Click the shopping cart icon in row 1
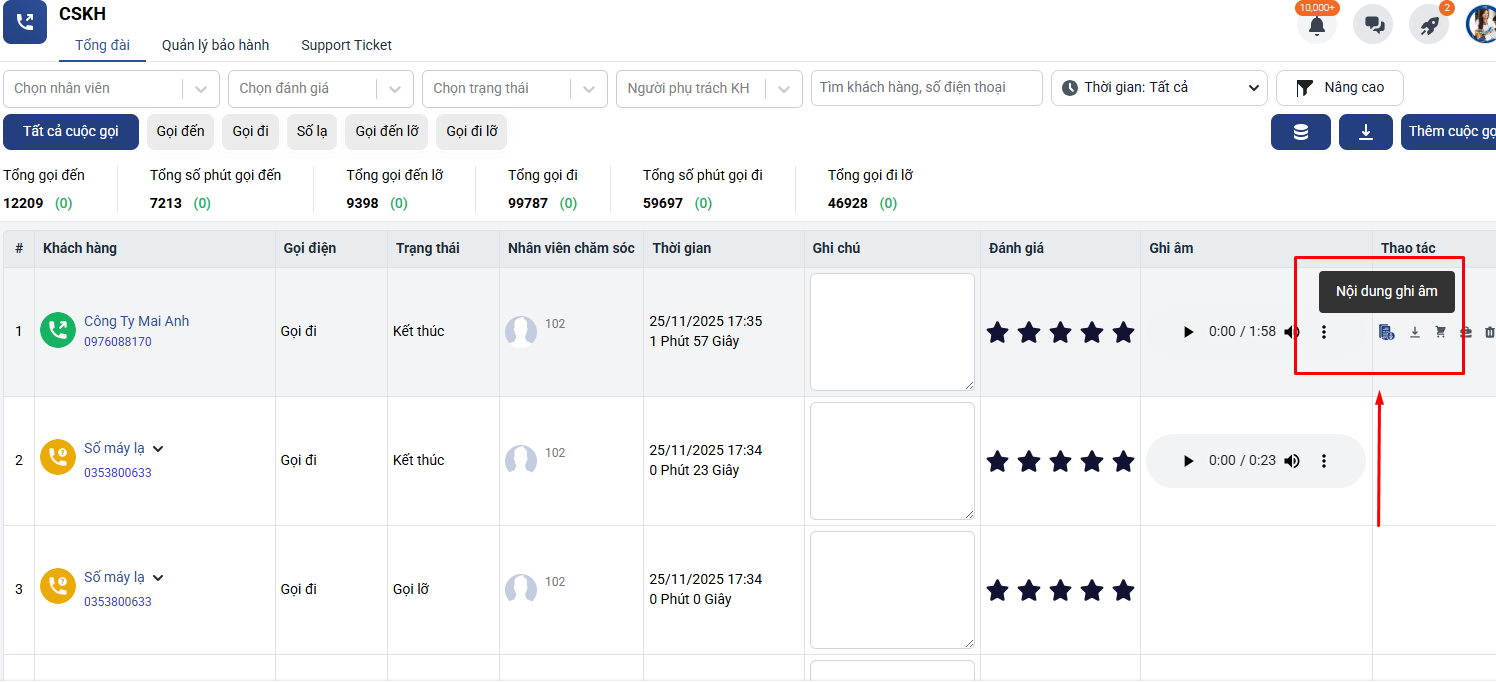The height and width of the screenshot is (682, 1496). pos(1440,332)
